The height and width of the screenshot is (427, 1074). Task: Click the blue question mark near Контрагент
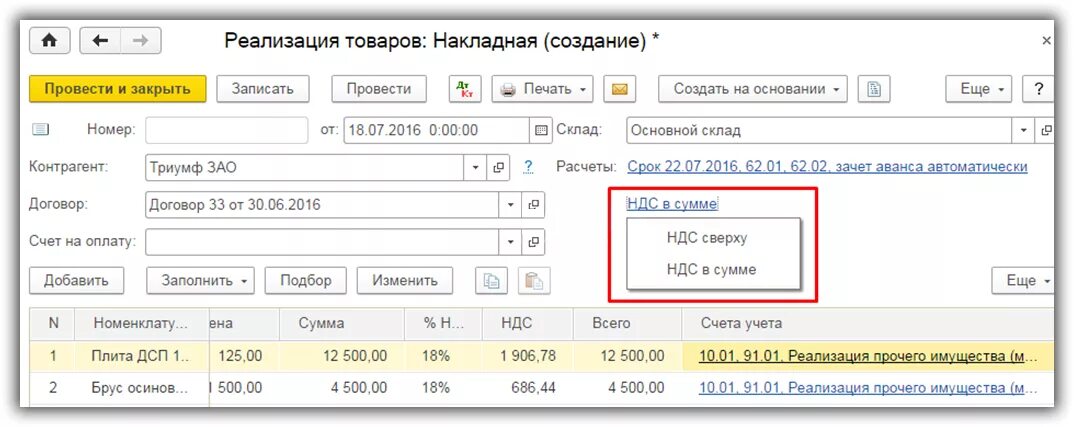[528, 167]
